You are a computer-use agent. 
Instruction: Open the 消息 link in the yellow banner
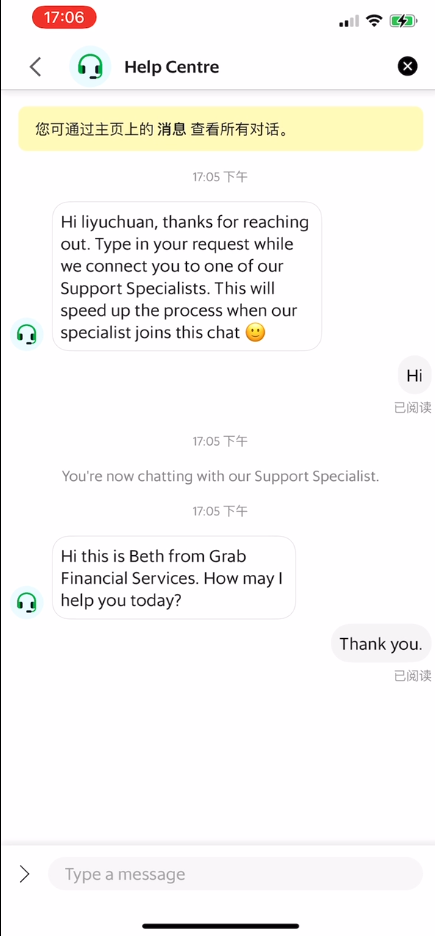pyautogui.click(x=172, y=129)
